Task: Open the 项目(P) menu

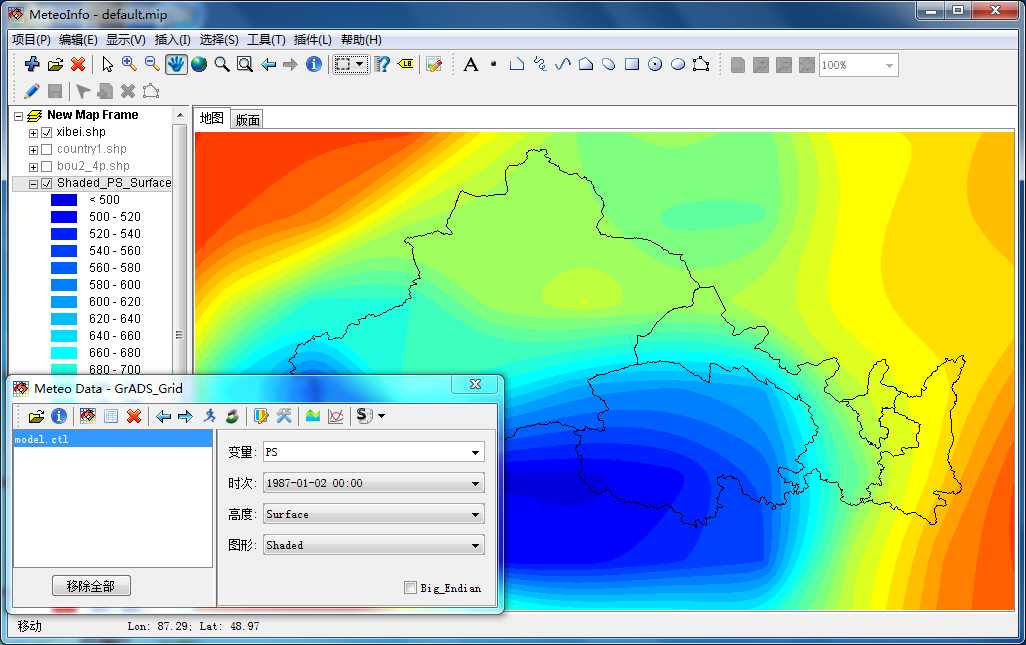Action: (31, 40)
